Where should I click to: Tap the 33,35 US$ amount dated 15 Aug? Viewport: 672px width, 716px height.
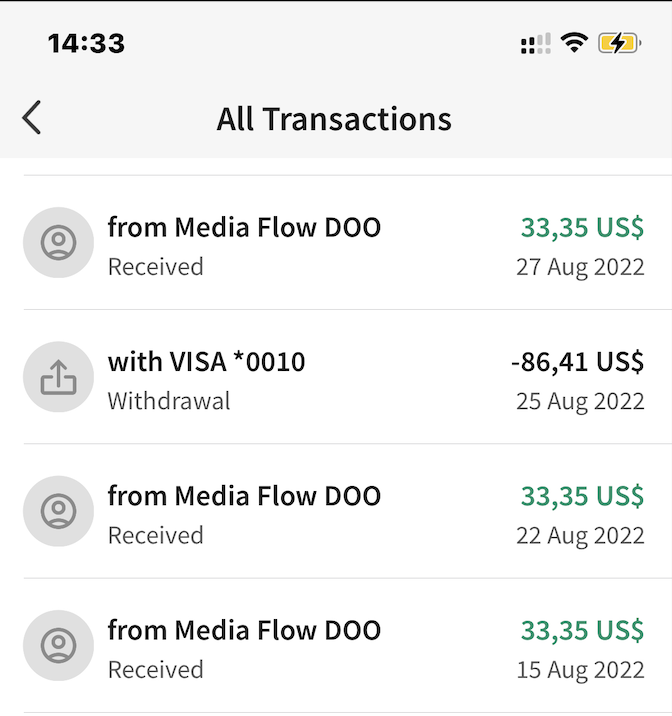[x=583, y=631]
